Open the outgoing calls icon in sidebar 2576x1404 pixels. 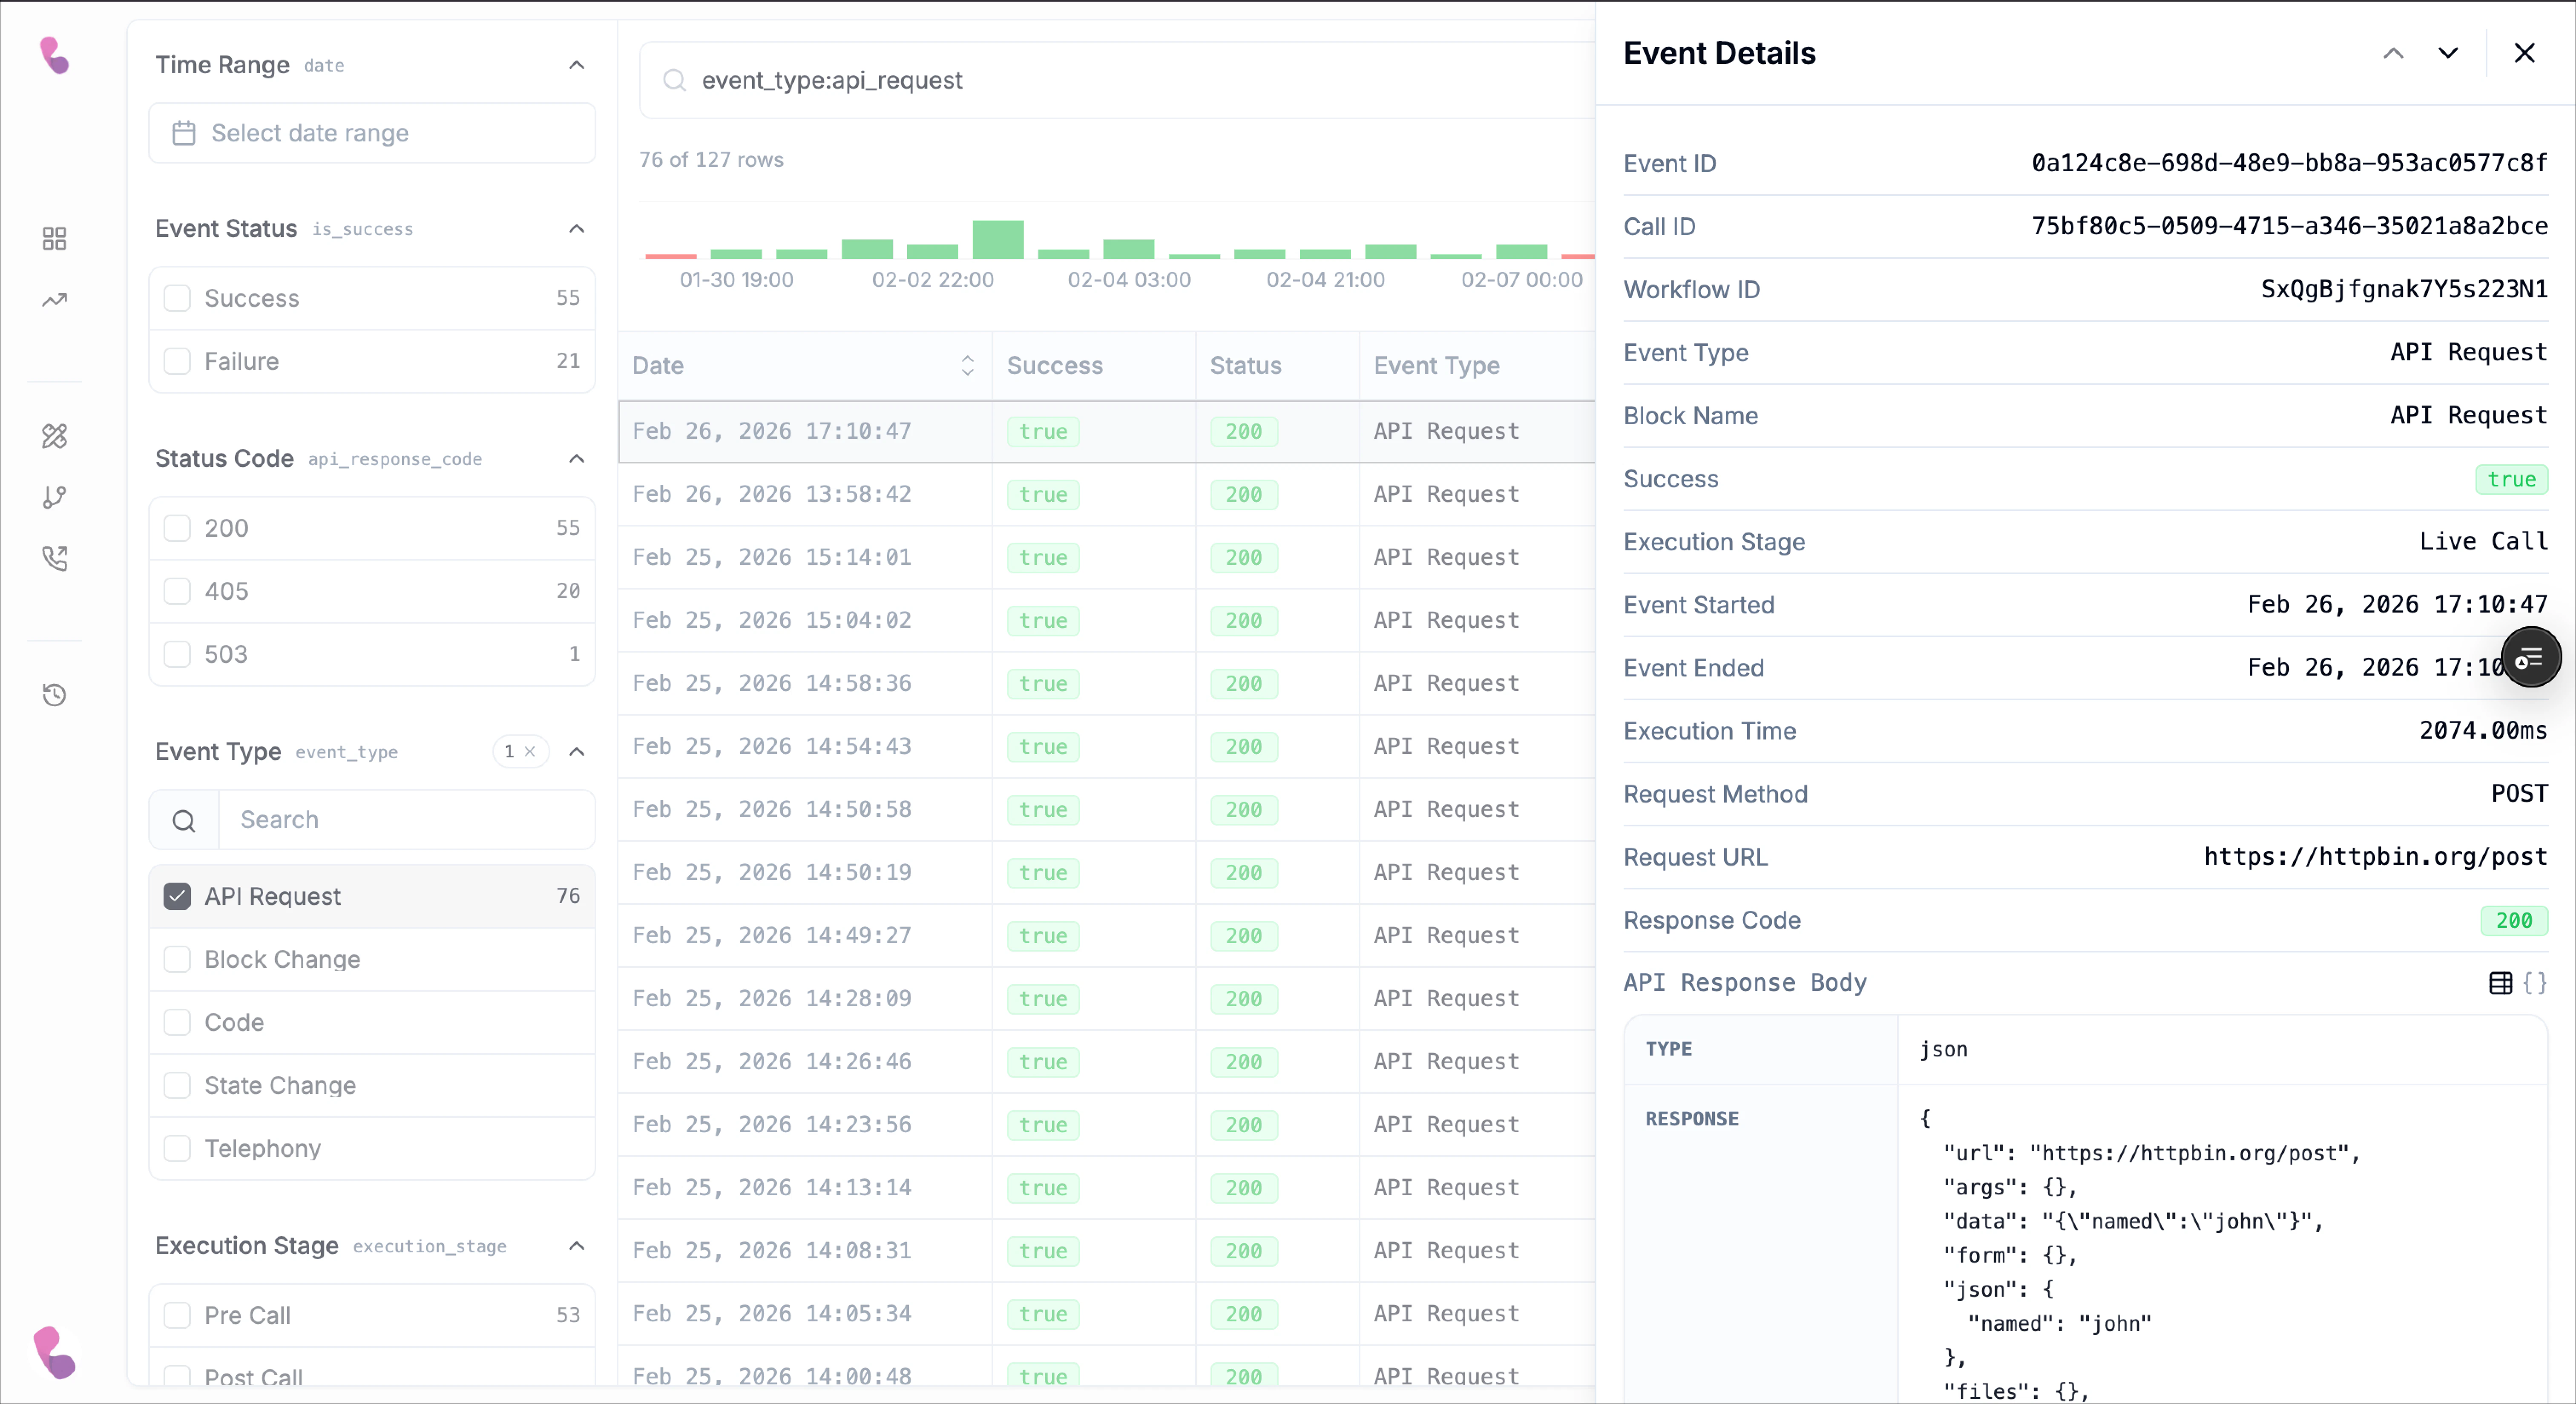[55, 558]
